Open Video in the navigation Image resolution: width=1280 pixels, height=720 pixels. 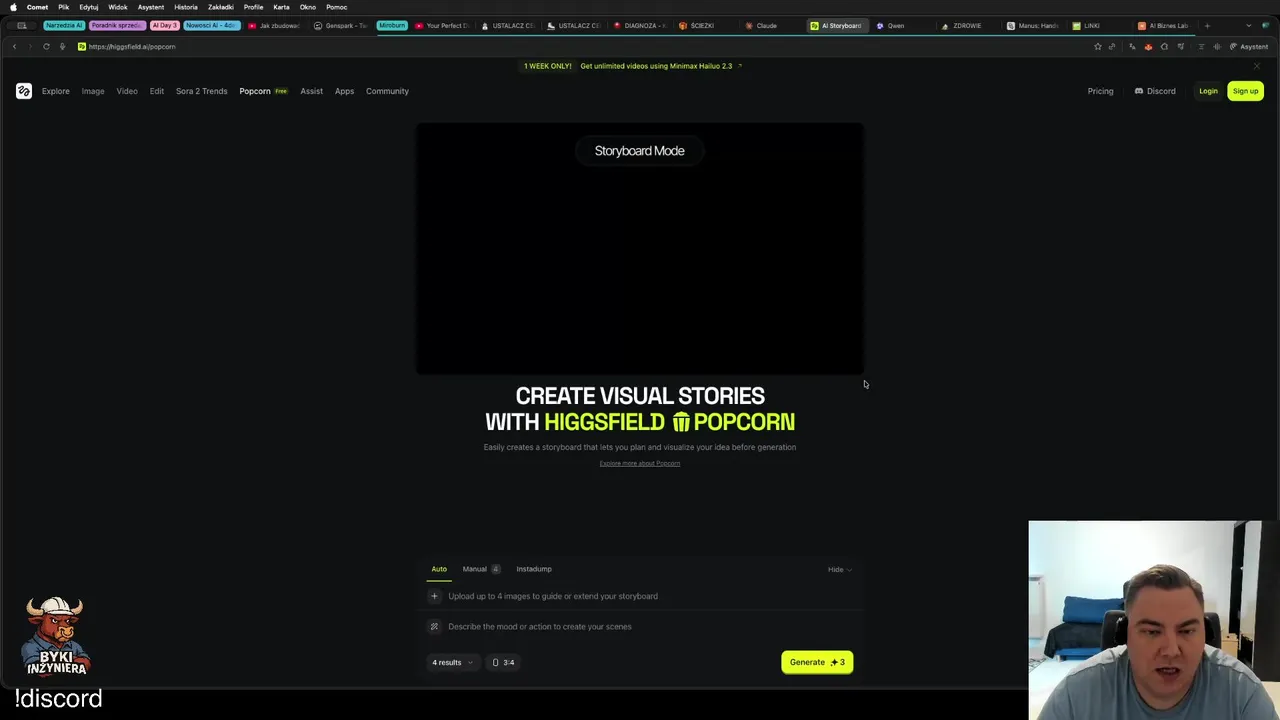pyautogui.click(x=127, y=91)
